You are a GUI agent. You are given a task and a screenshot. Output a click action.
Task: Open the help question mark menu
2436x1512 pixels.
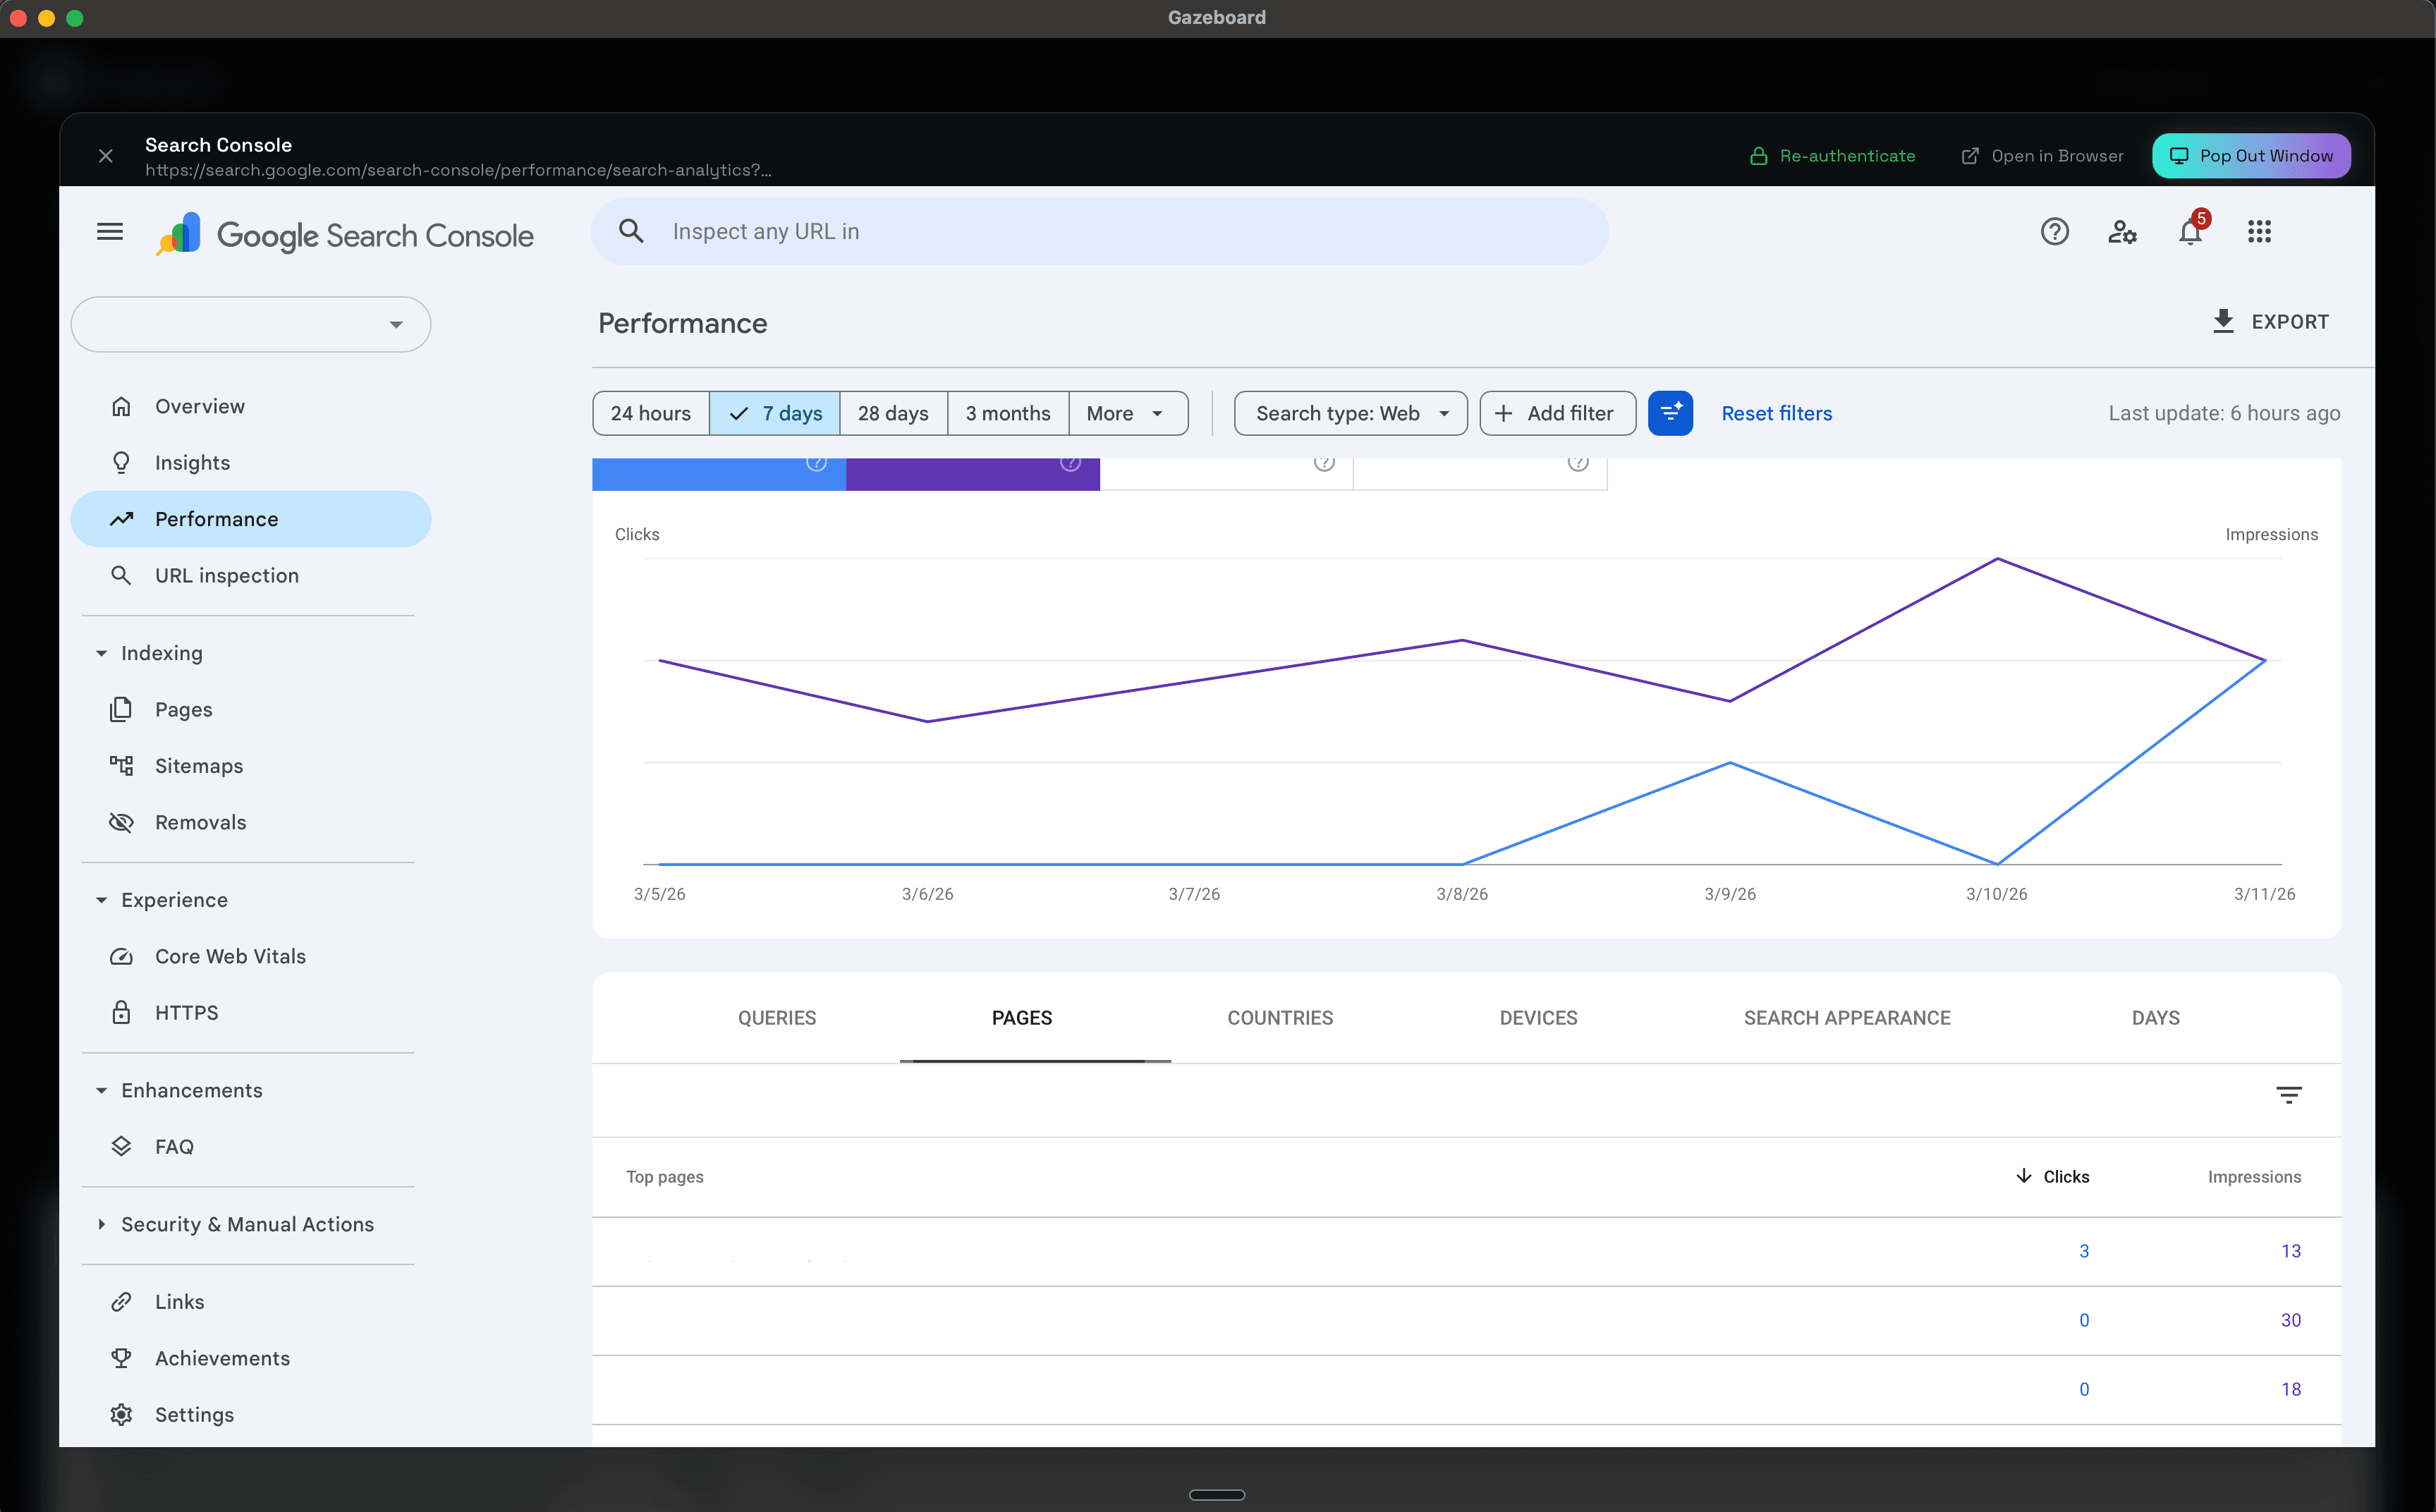pyautogui.click(x=2055, y=231)
